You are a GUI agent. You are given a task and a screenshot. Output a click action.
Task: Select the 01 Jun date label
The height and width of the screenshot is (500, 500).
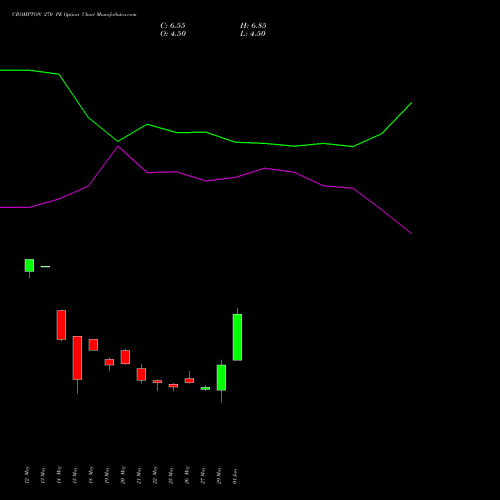[x=235, y=476]
